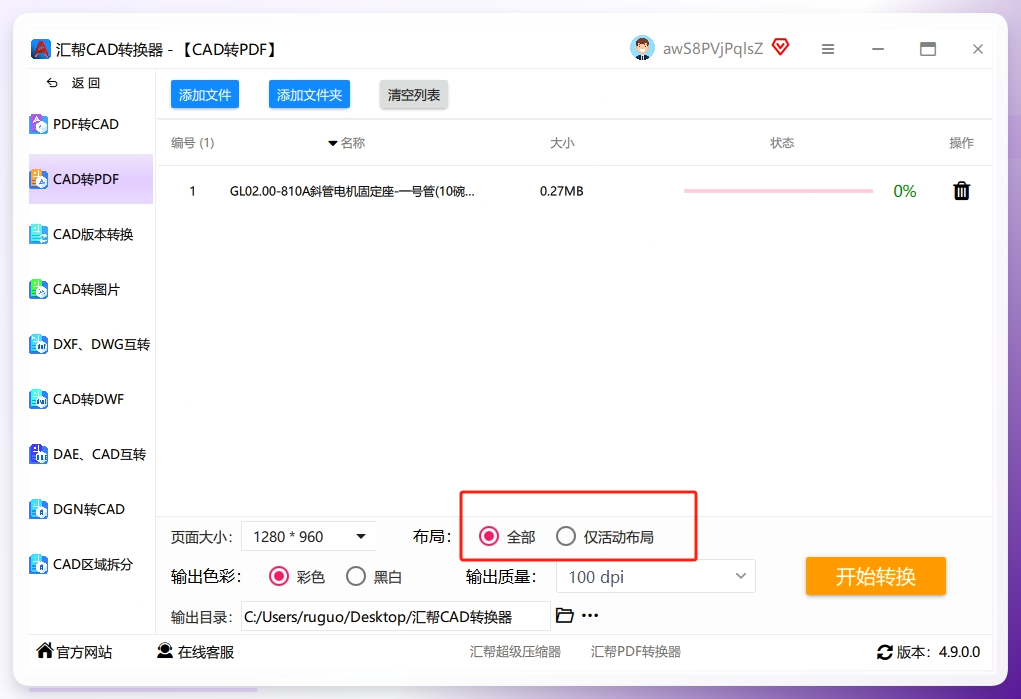Click the CAD版本转换 sidebar icon
This screenshot has height=699, width=1021.
point(38,234)
